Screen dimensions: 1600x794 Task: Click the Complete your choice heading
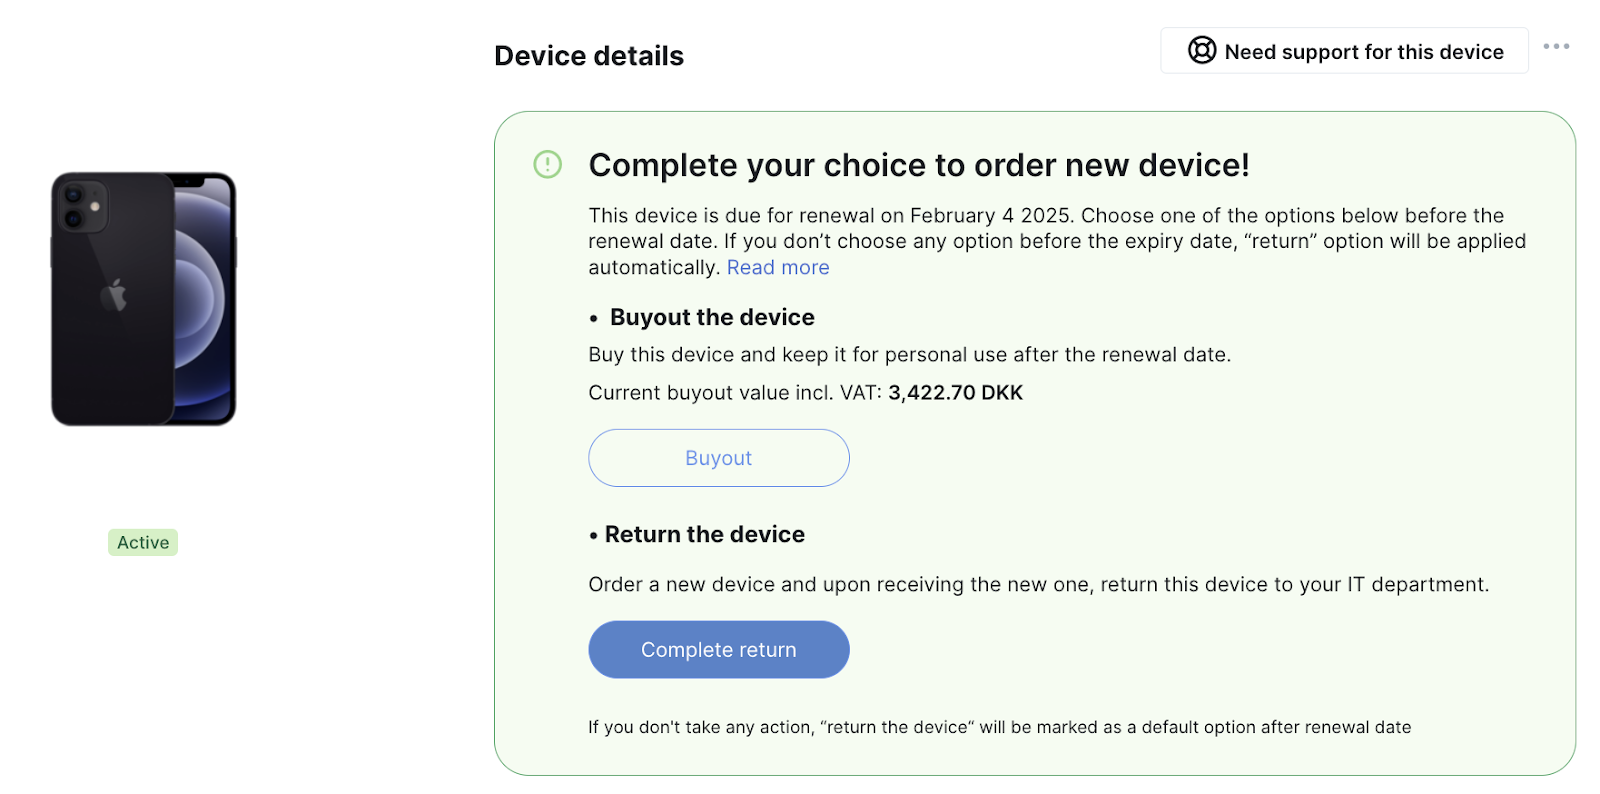[919, 165]
